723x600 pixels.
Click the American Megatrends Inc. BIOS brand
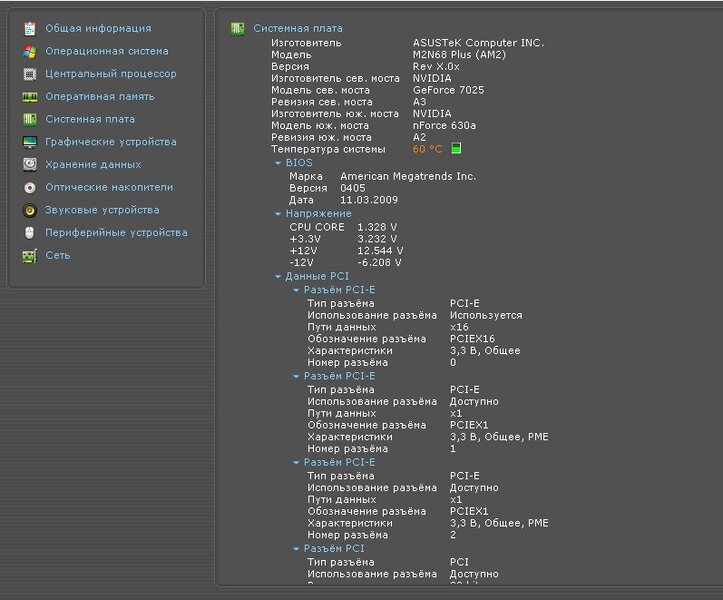408,176
